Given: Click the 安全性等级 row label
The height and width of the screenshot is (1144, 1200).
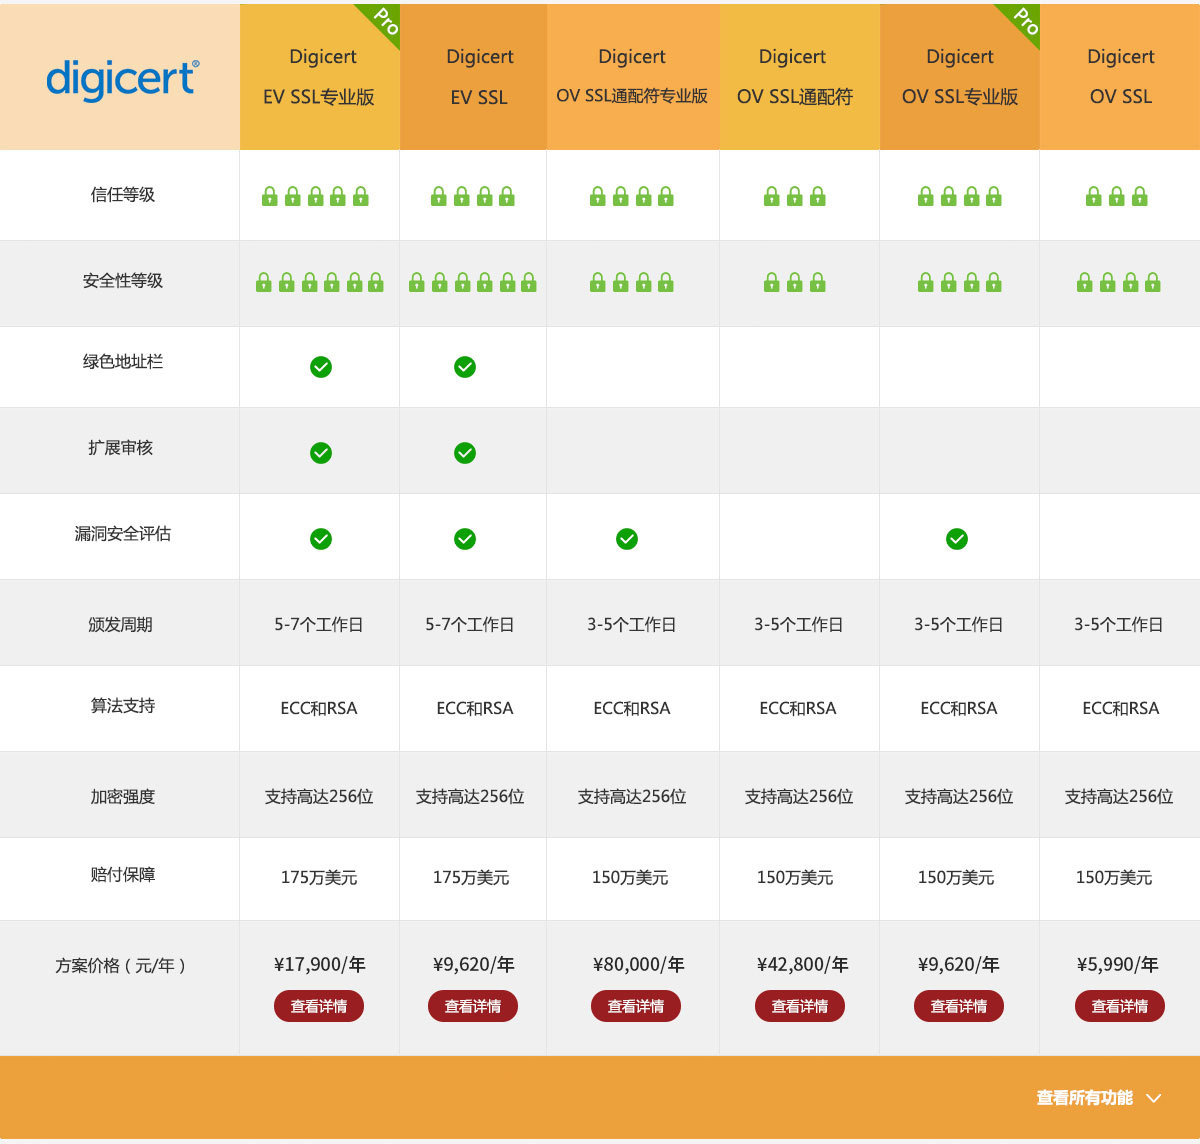Looking at the screenshot, I should click(123, 281).
